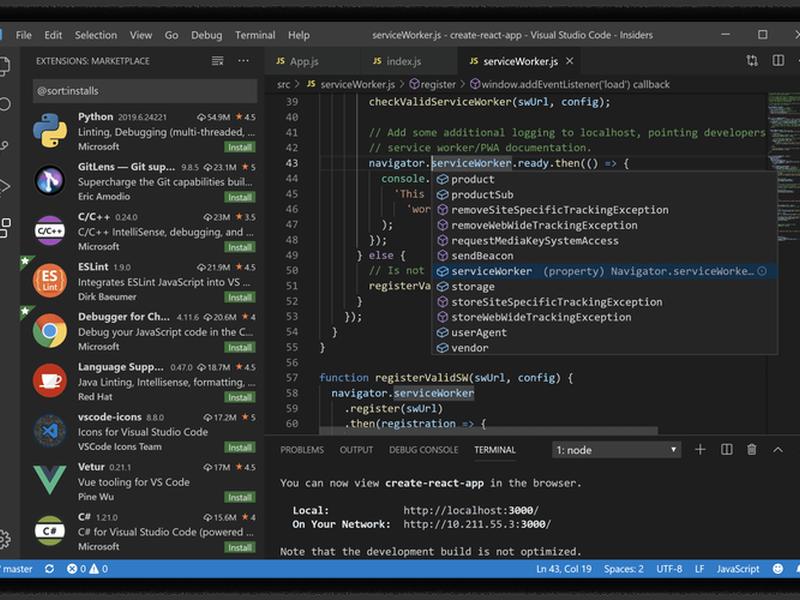Select 'productSub' suggestion

pos(605,194)
